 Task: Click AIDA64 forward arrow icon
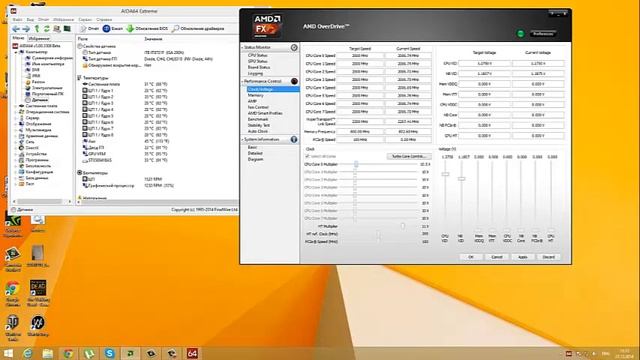26,29
